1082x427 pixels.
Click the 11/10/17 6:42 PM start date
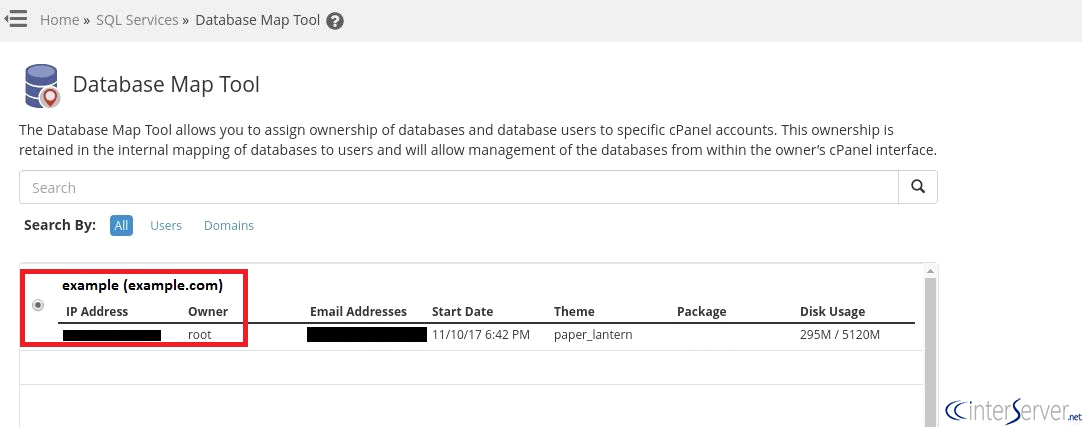tap(481, 335)
